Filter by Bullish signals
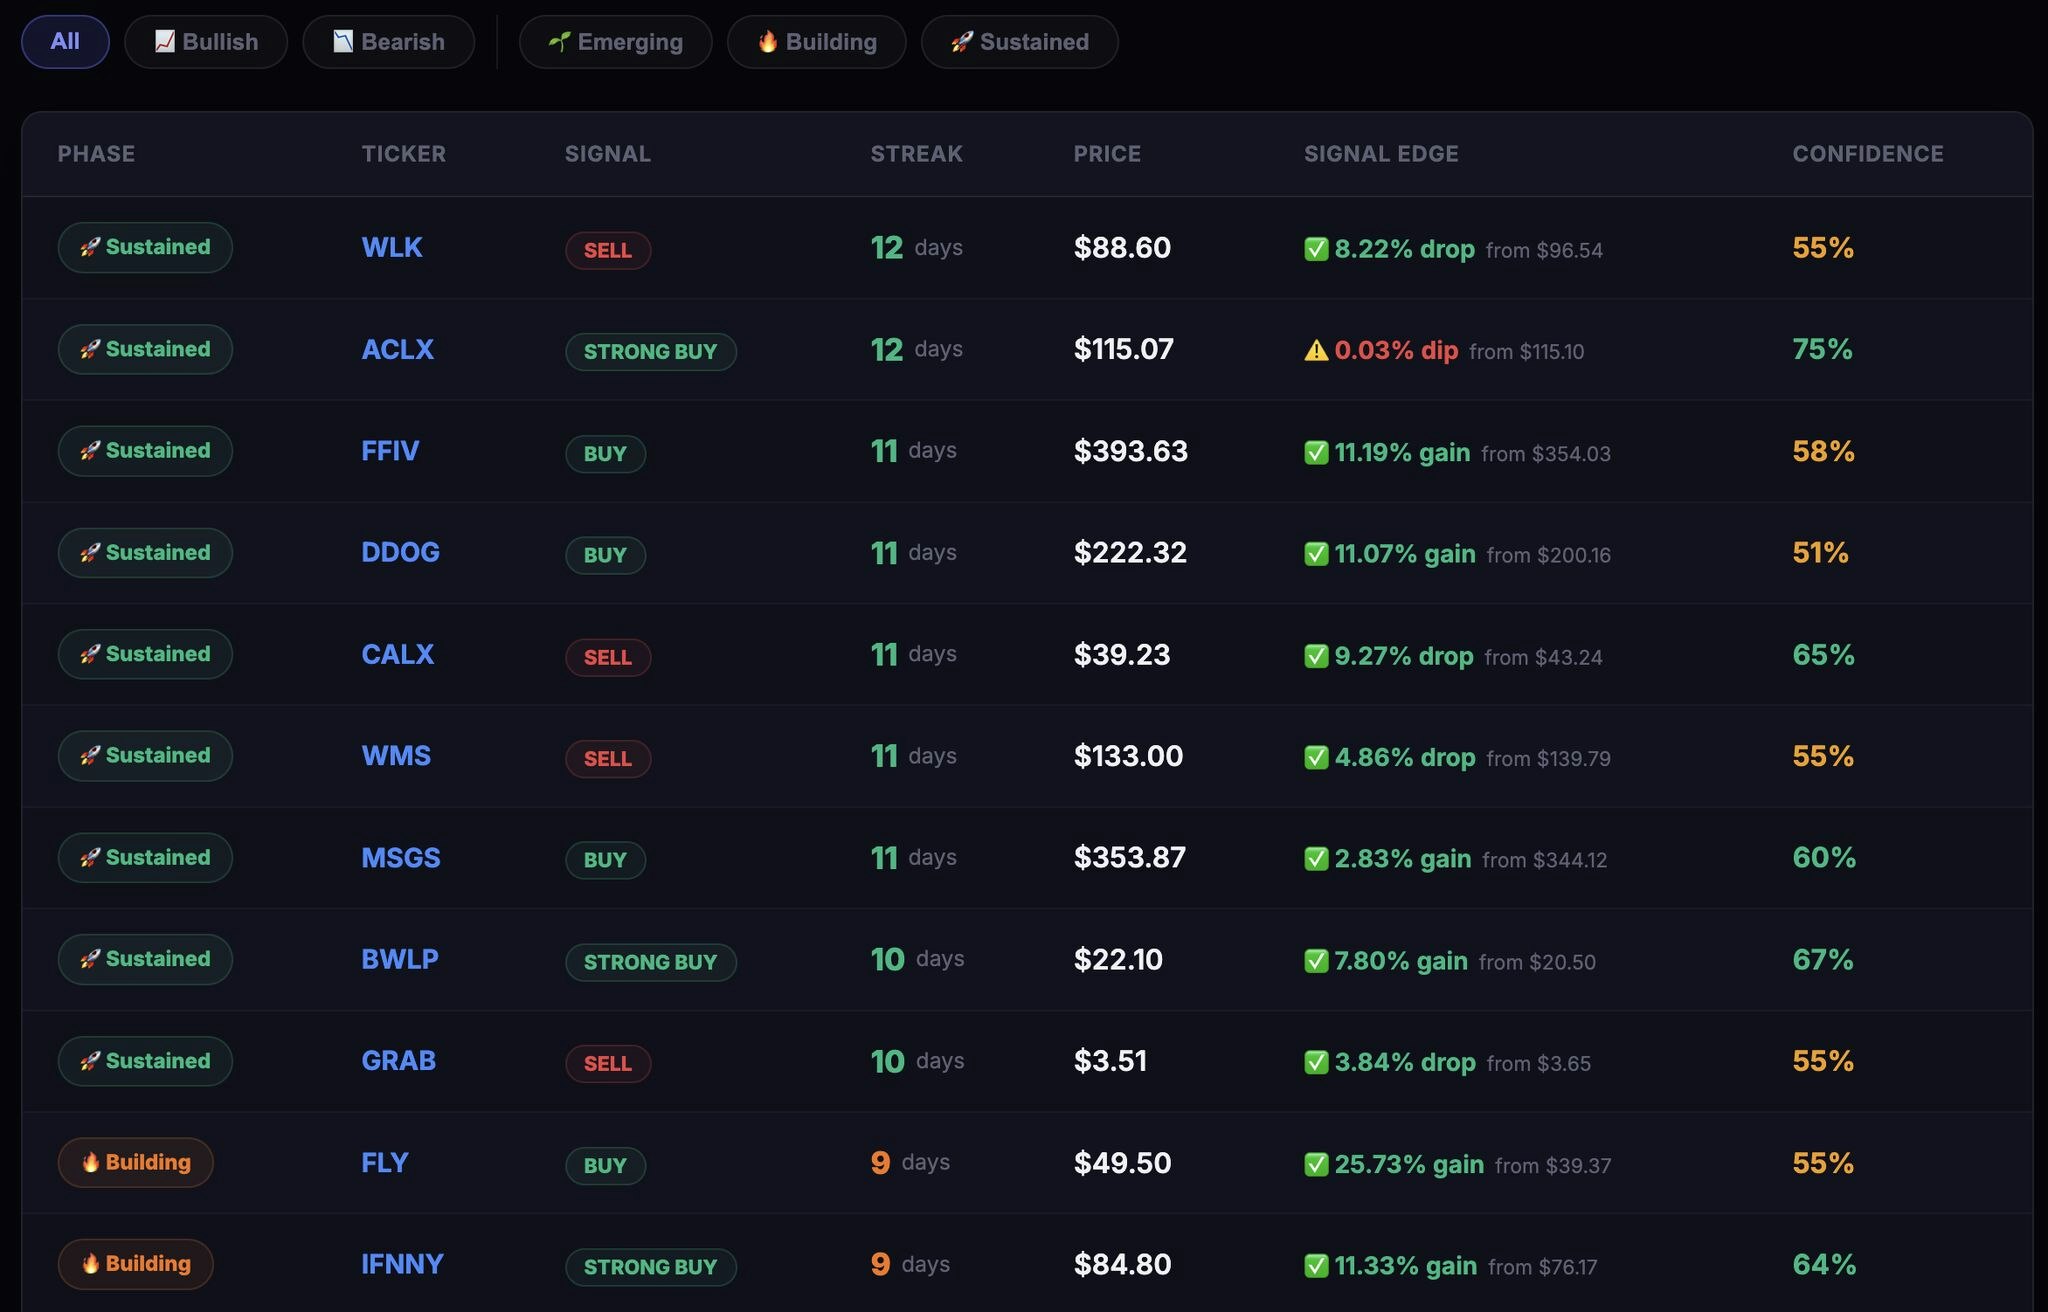The height and width of the screenshot is (1312, 2048). 206,42
